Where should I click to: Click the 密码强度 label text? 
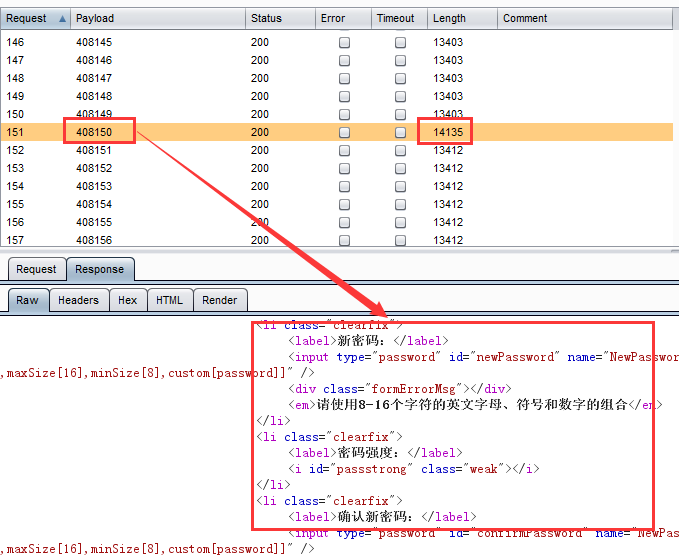pos(364,452)
